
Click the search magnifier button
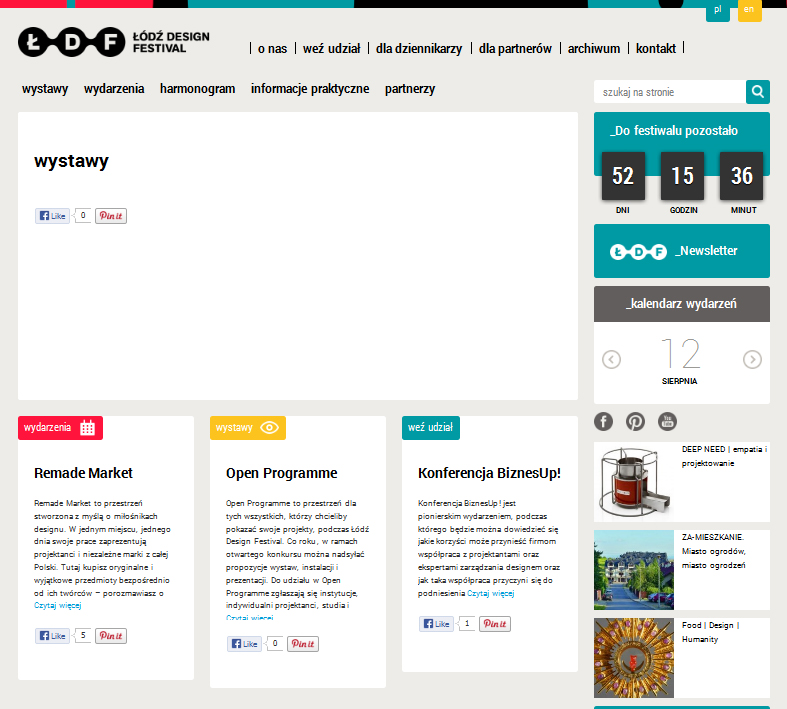(x=758, y=92)
